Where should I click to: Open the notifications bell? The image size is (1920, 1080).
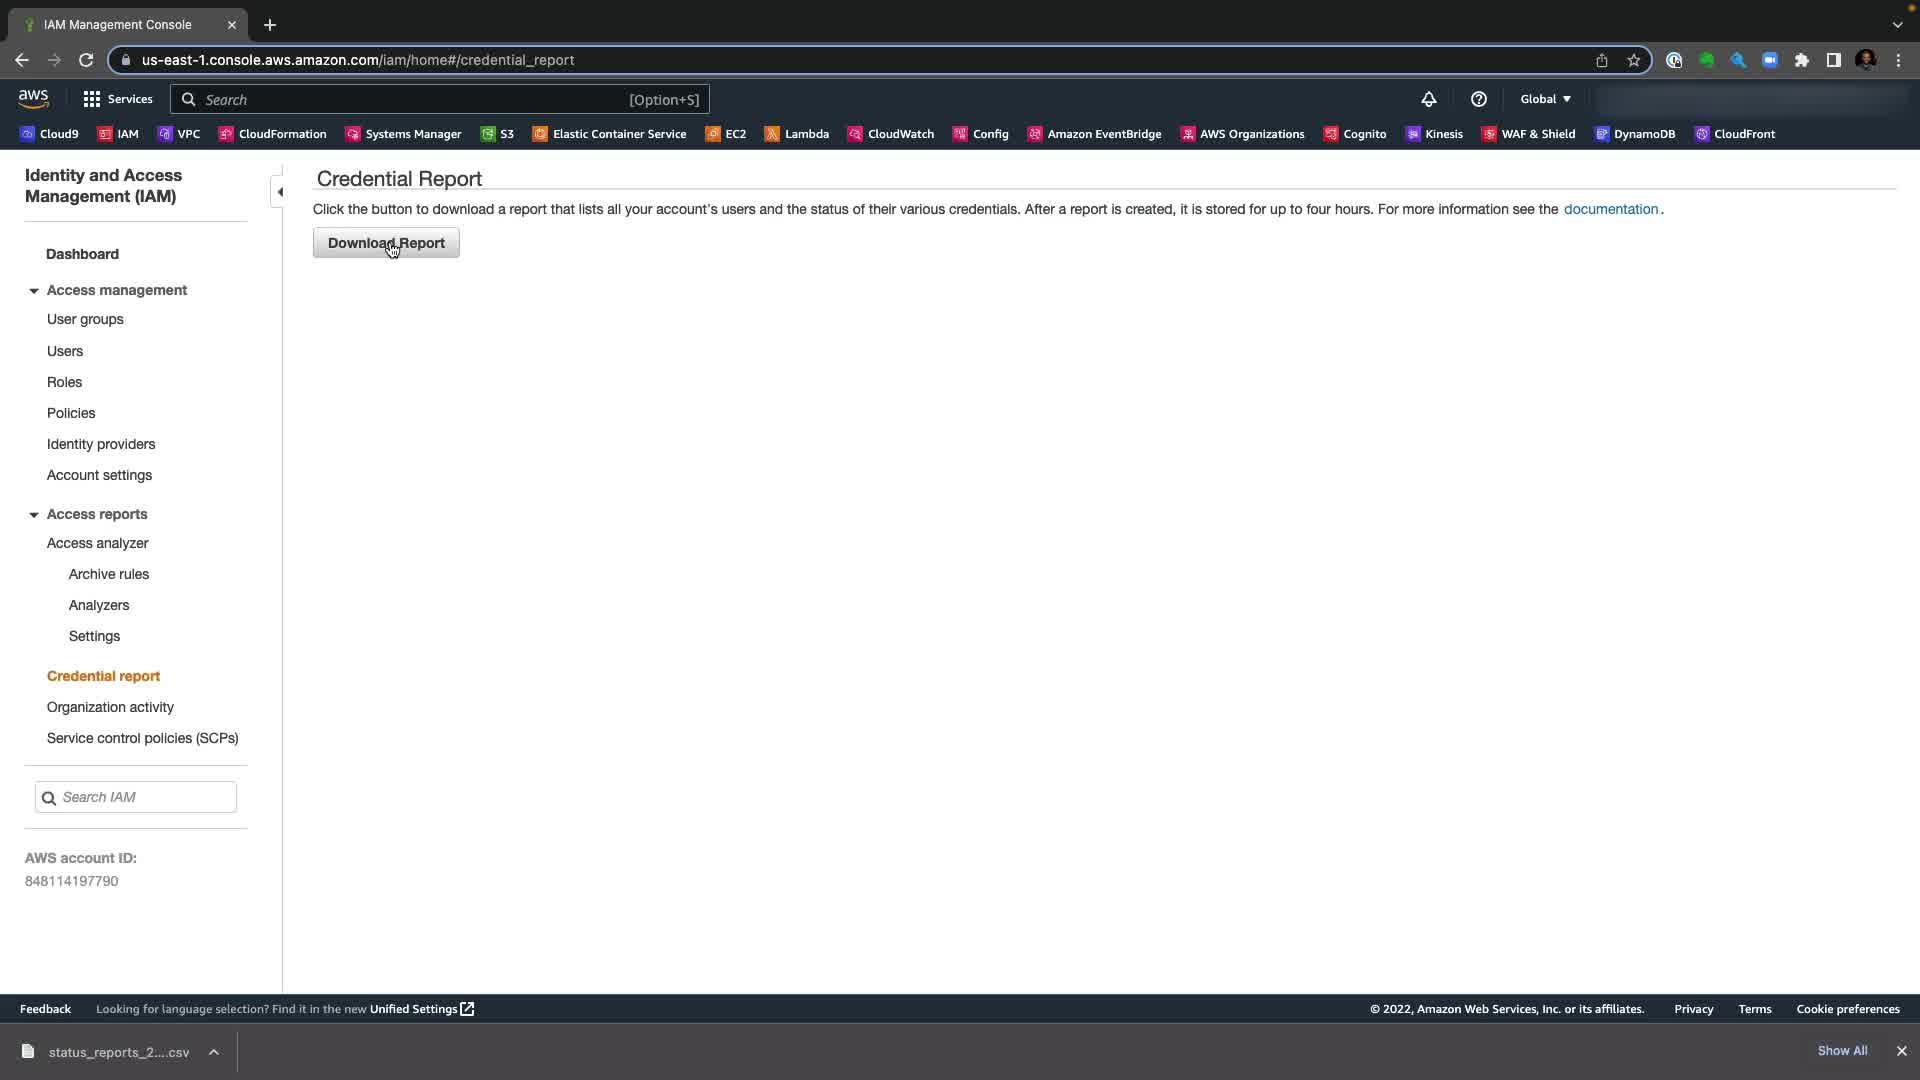tap(1428, 99)
